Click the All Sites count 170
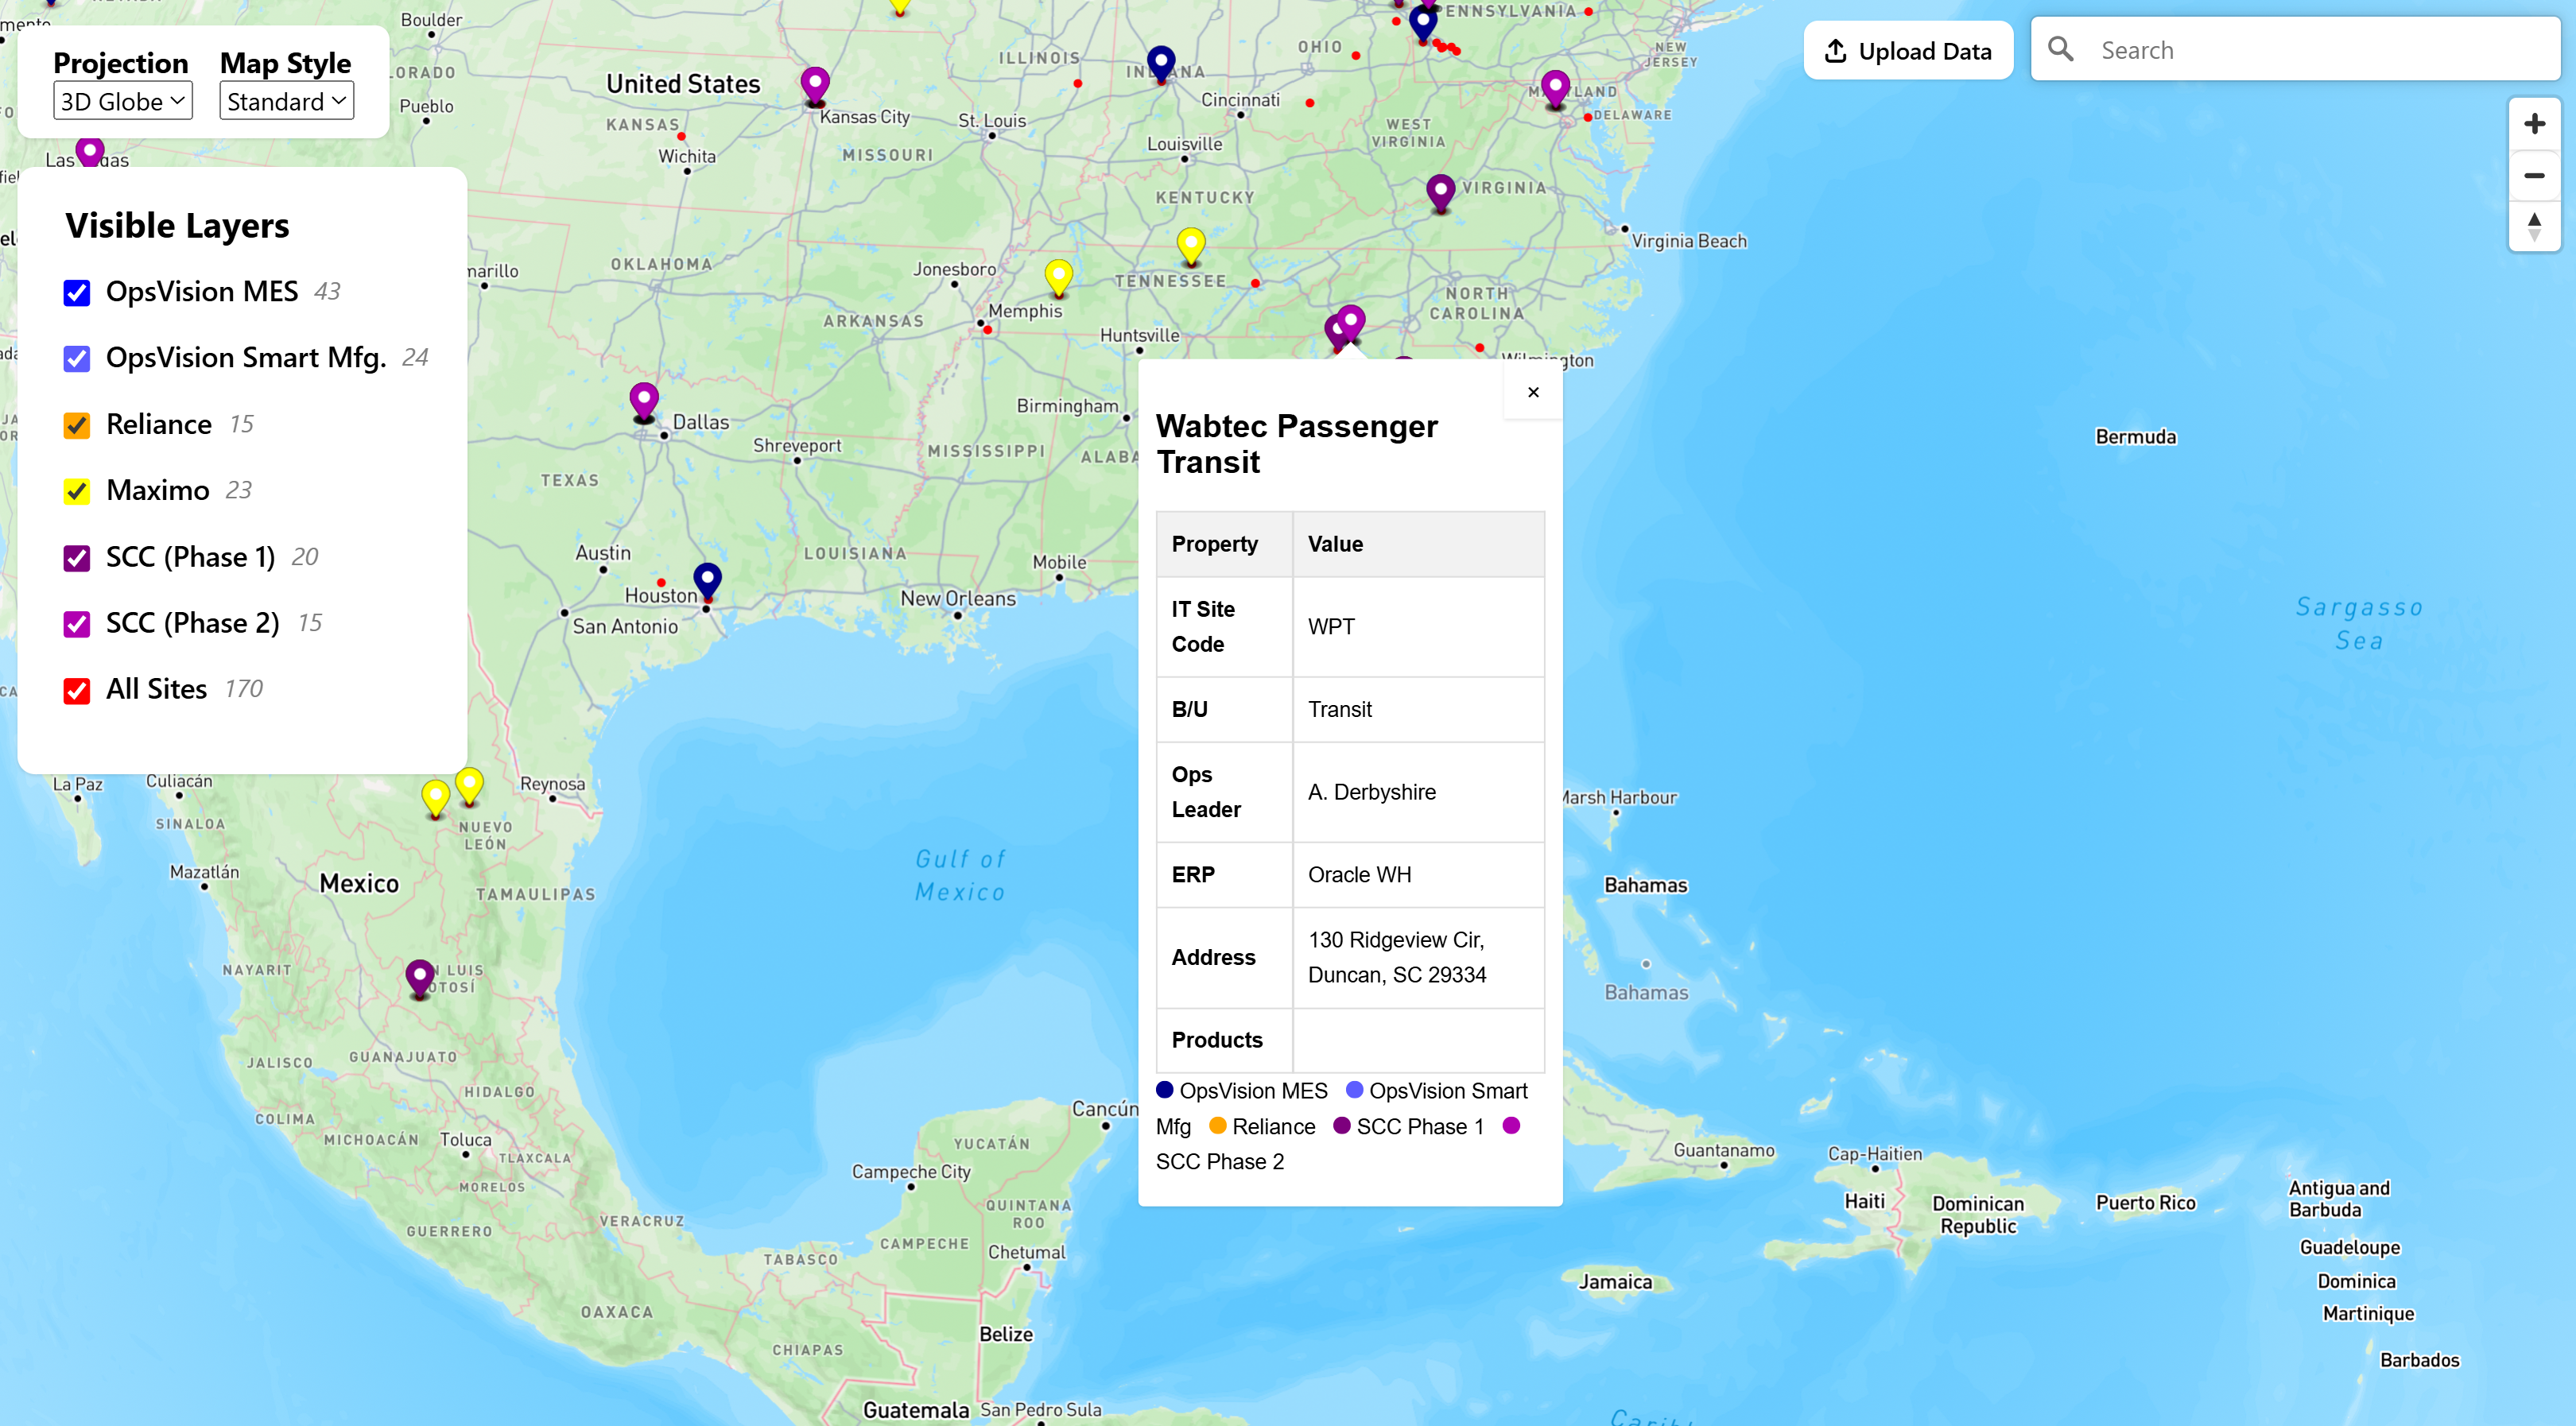 (243, 689)
